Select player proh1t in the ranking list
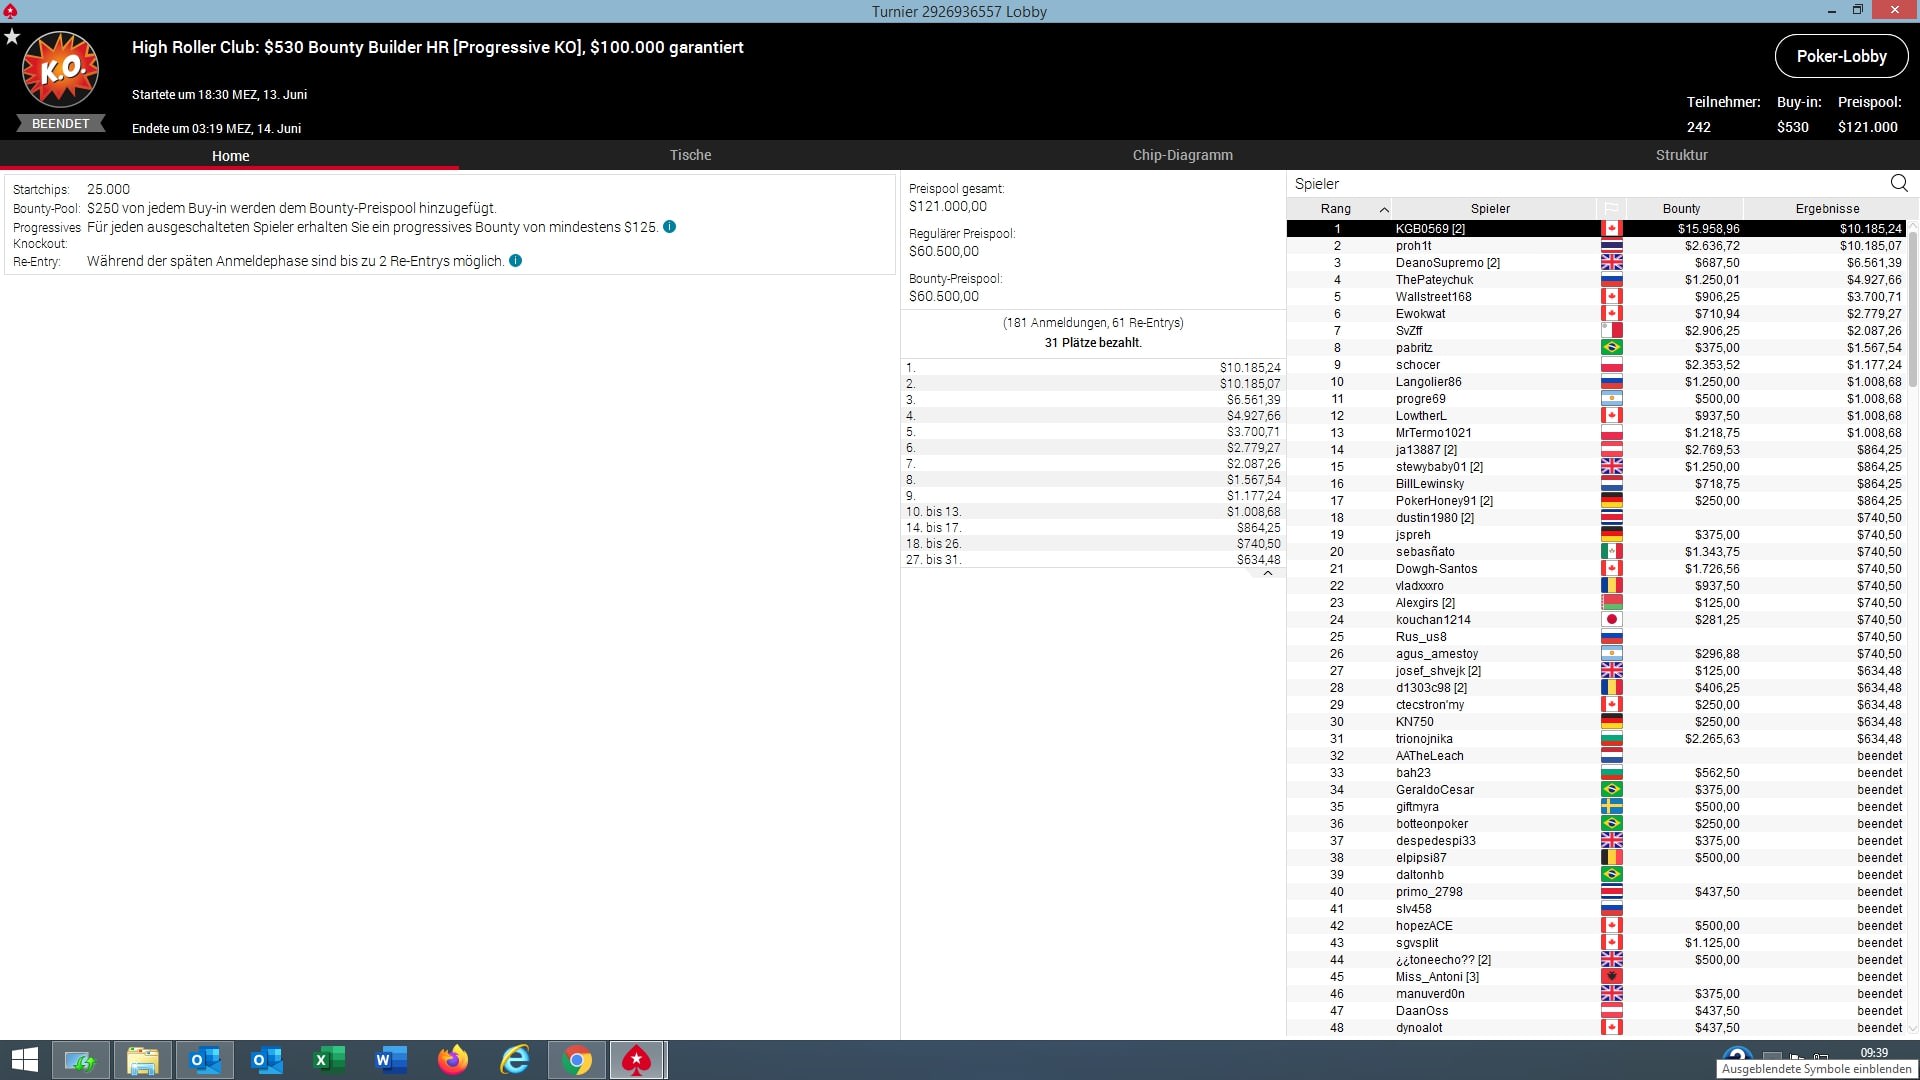Image resolution: width=1920 pixels, height=1080 pixels. pos(1414,246)
